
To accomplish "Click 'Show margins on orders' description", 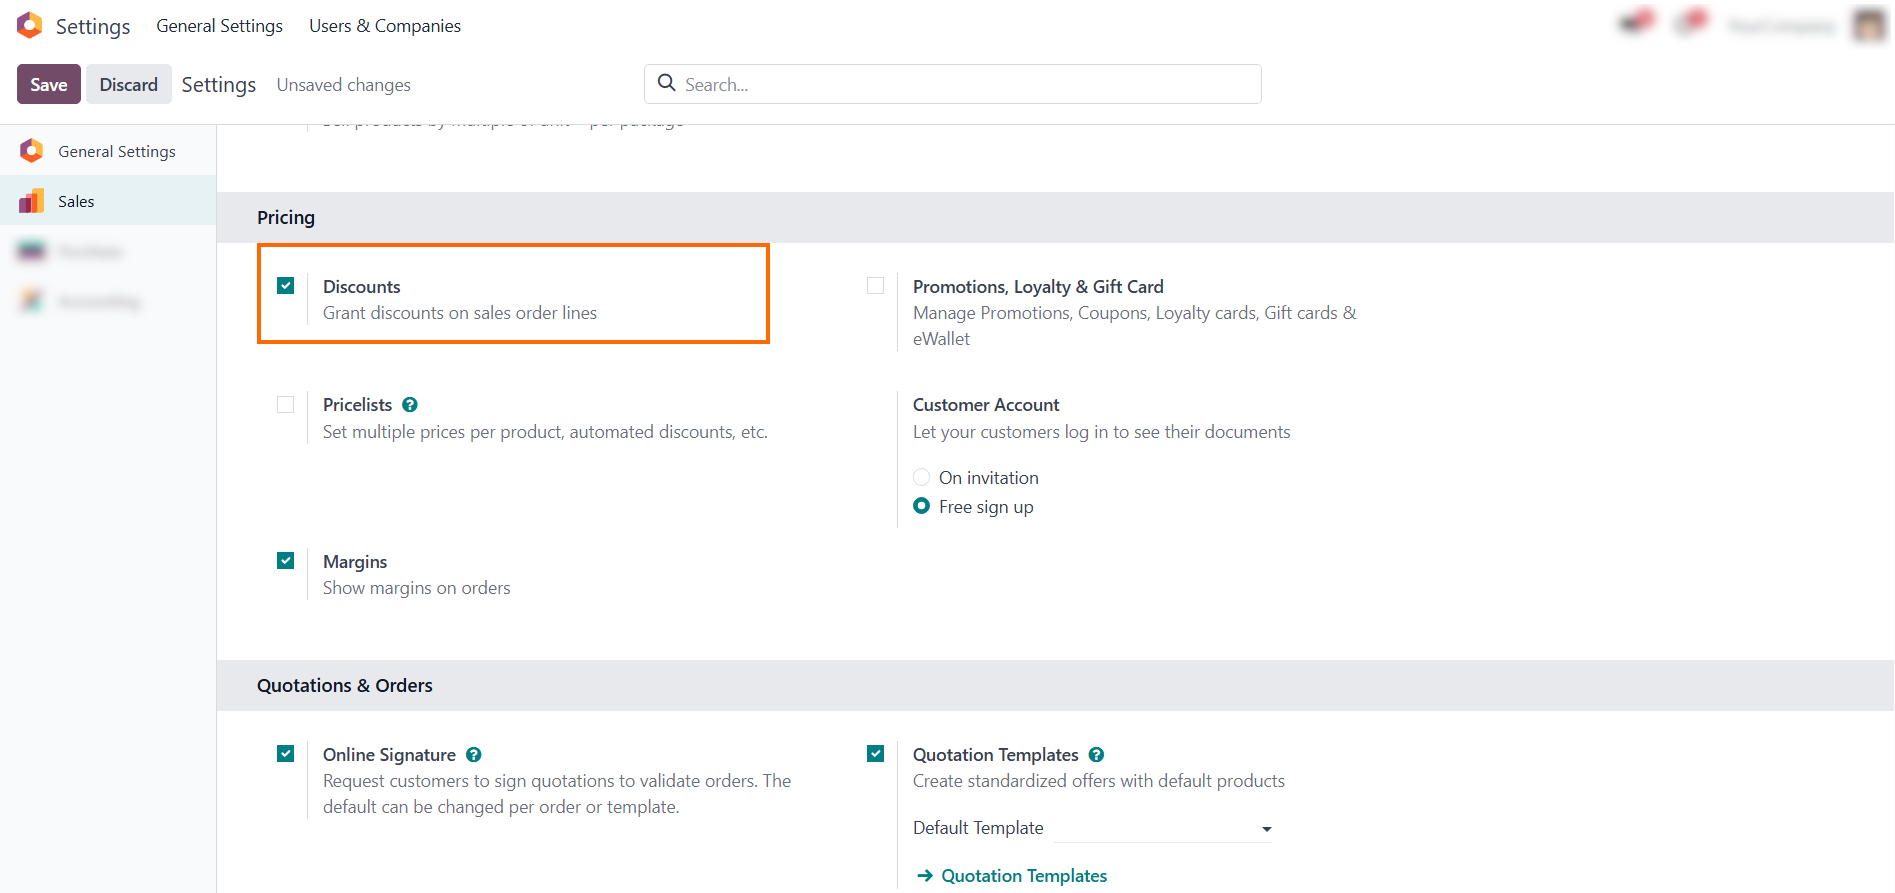I will [417, 588].
